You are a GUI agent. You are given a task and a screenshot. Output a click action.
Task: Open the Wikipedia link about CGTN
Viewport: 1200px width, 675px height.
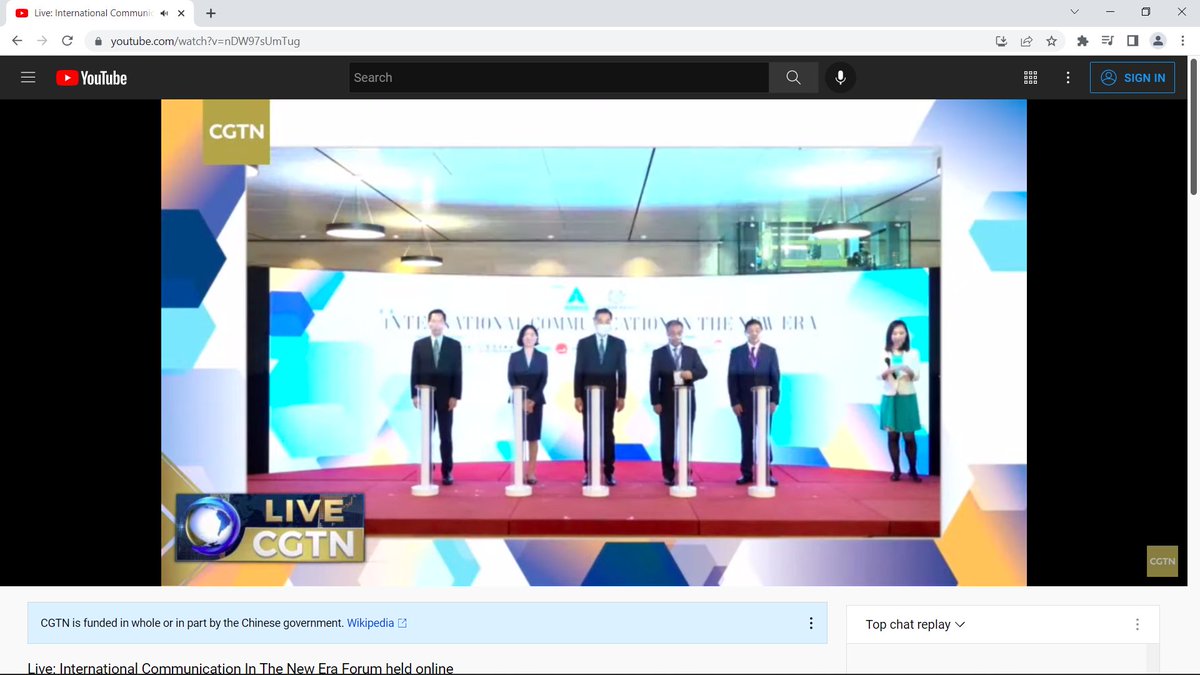pyautogui.click(x=377, y=623)
